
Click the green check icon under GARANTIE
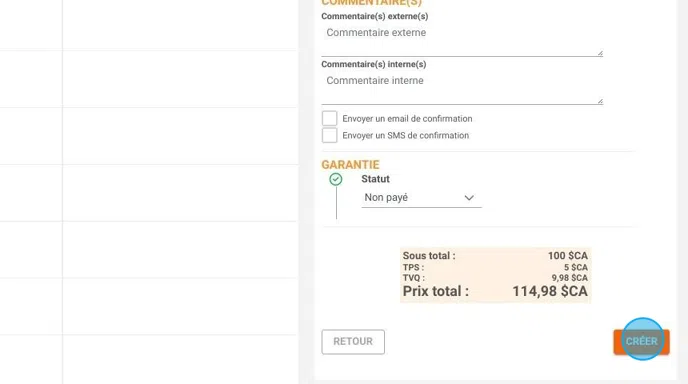(336, 179)
